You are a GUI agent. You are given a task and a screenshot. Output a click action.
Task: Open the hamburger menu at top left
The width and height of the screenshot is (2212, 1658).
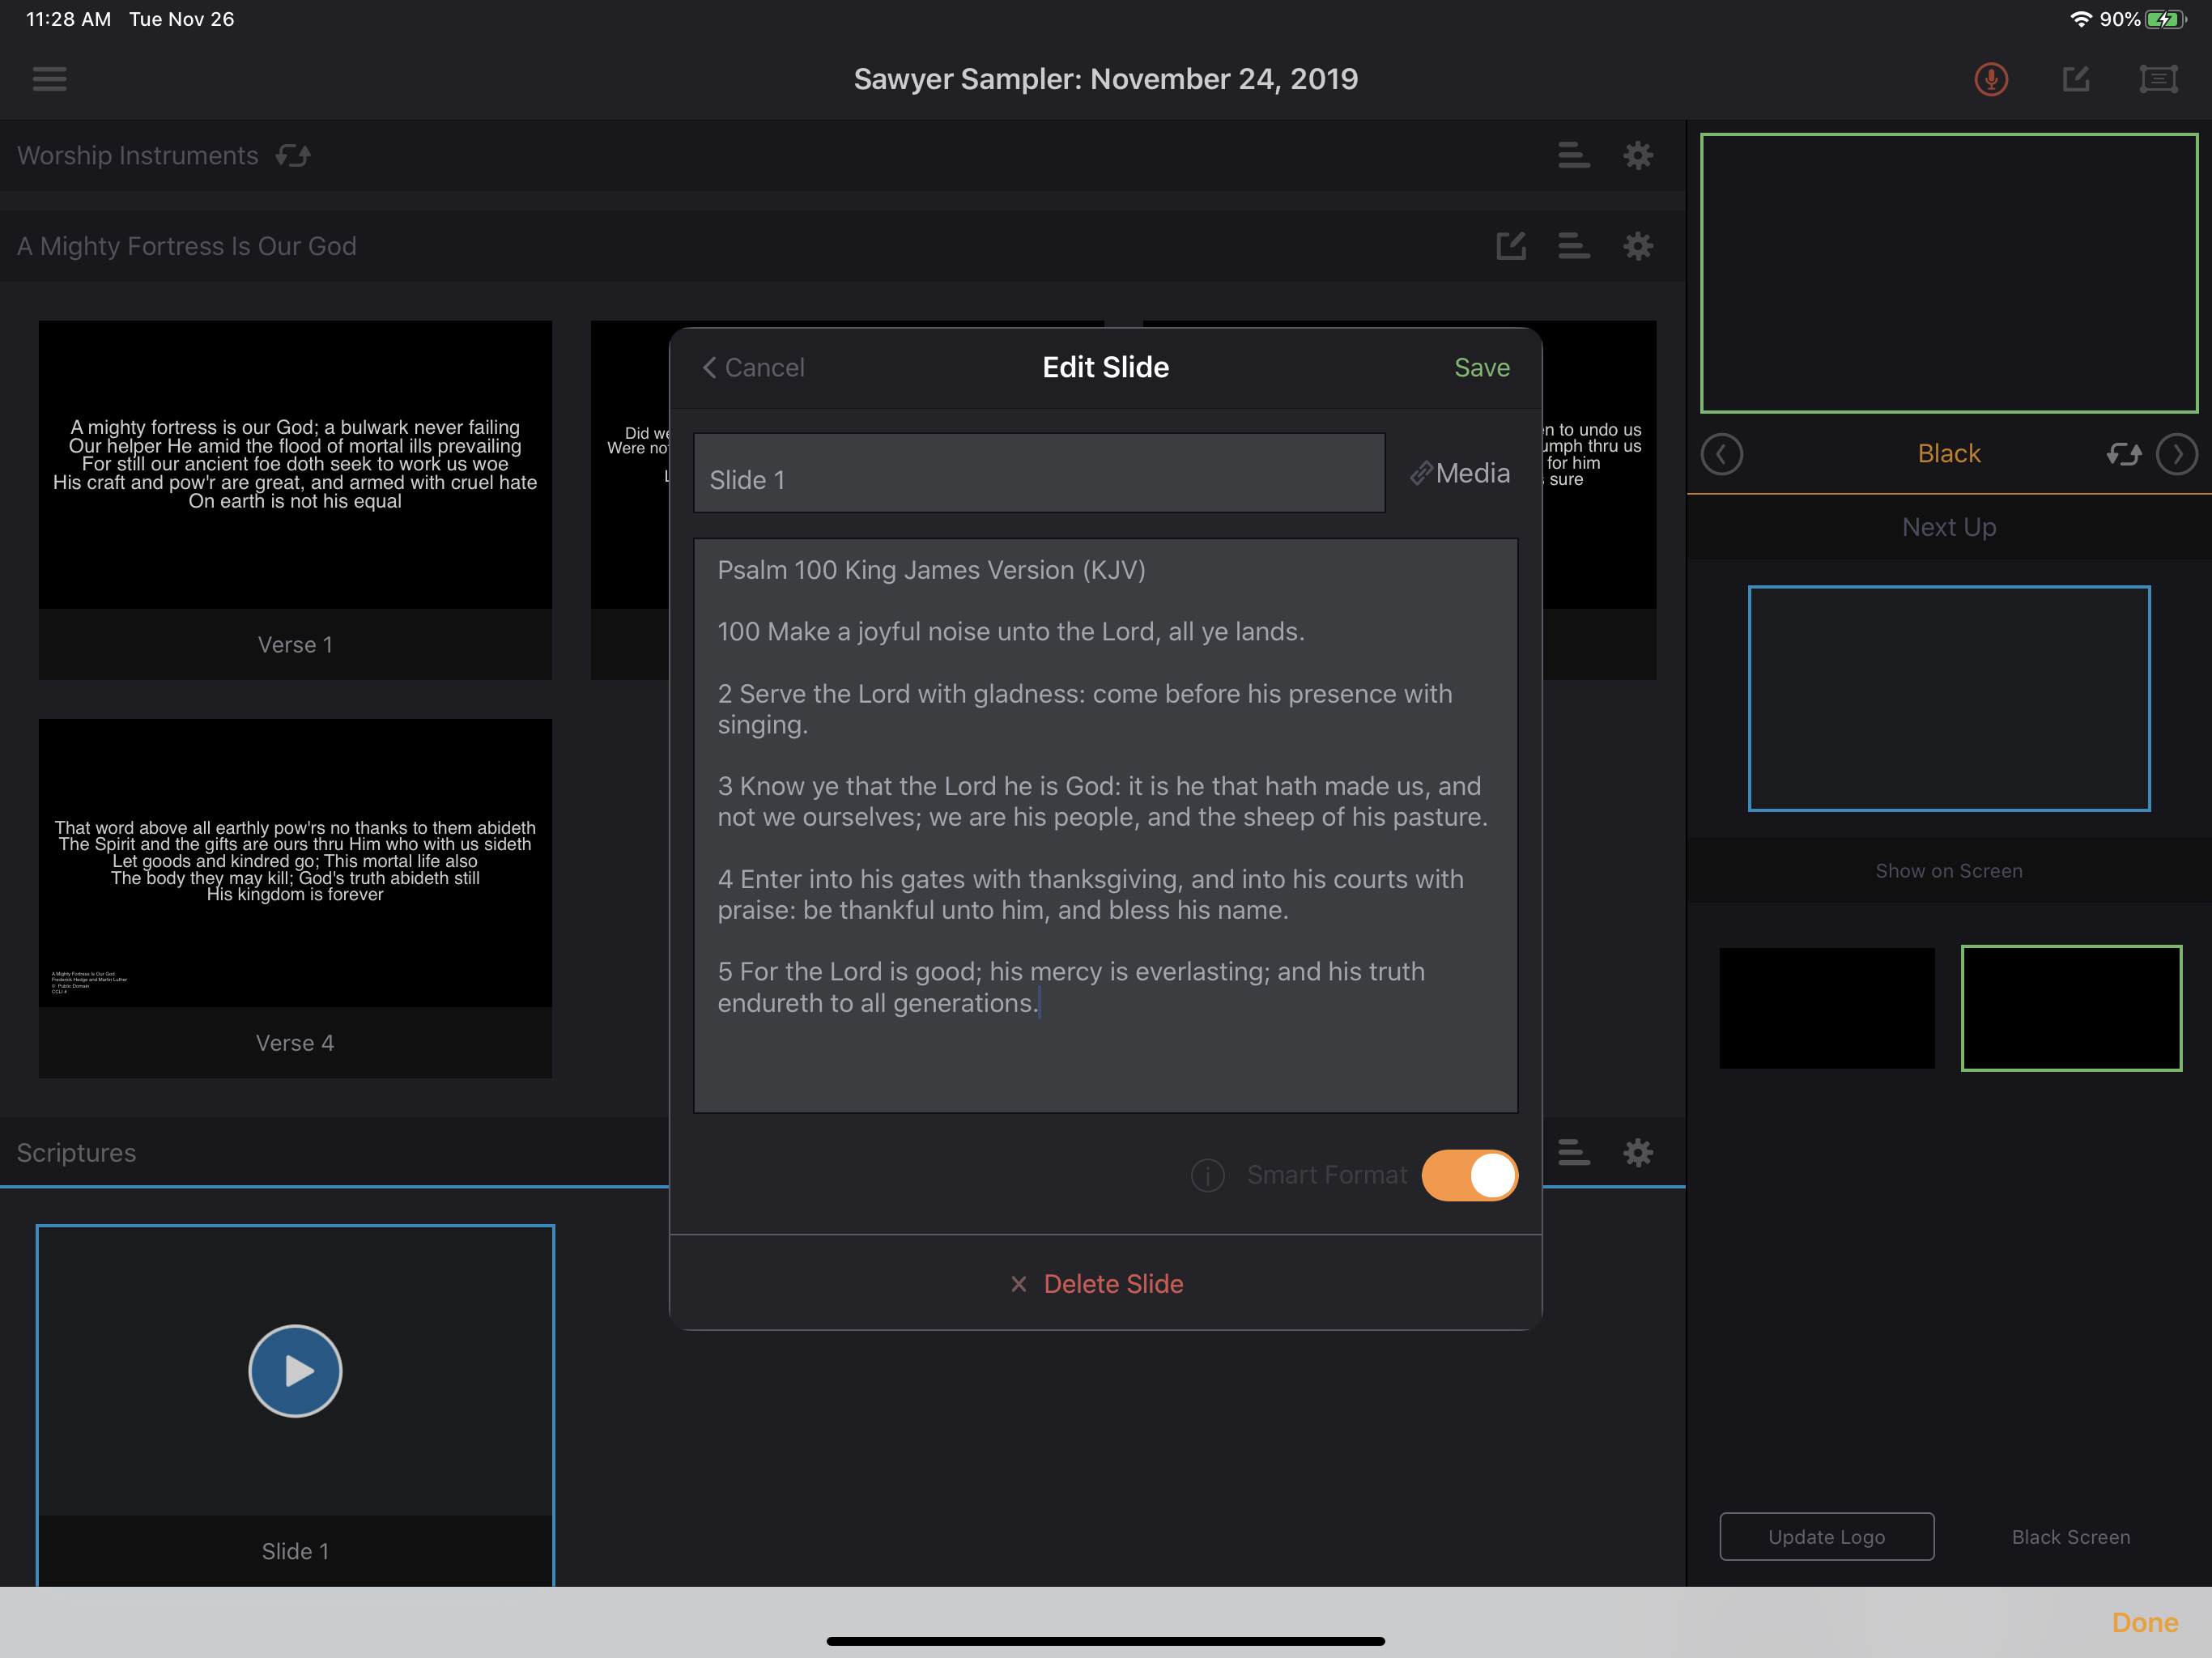tap(49, 79)
